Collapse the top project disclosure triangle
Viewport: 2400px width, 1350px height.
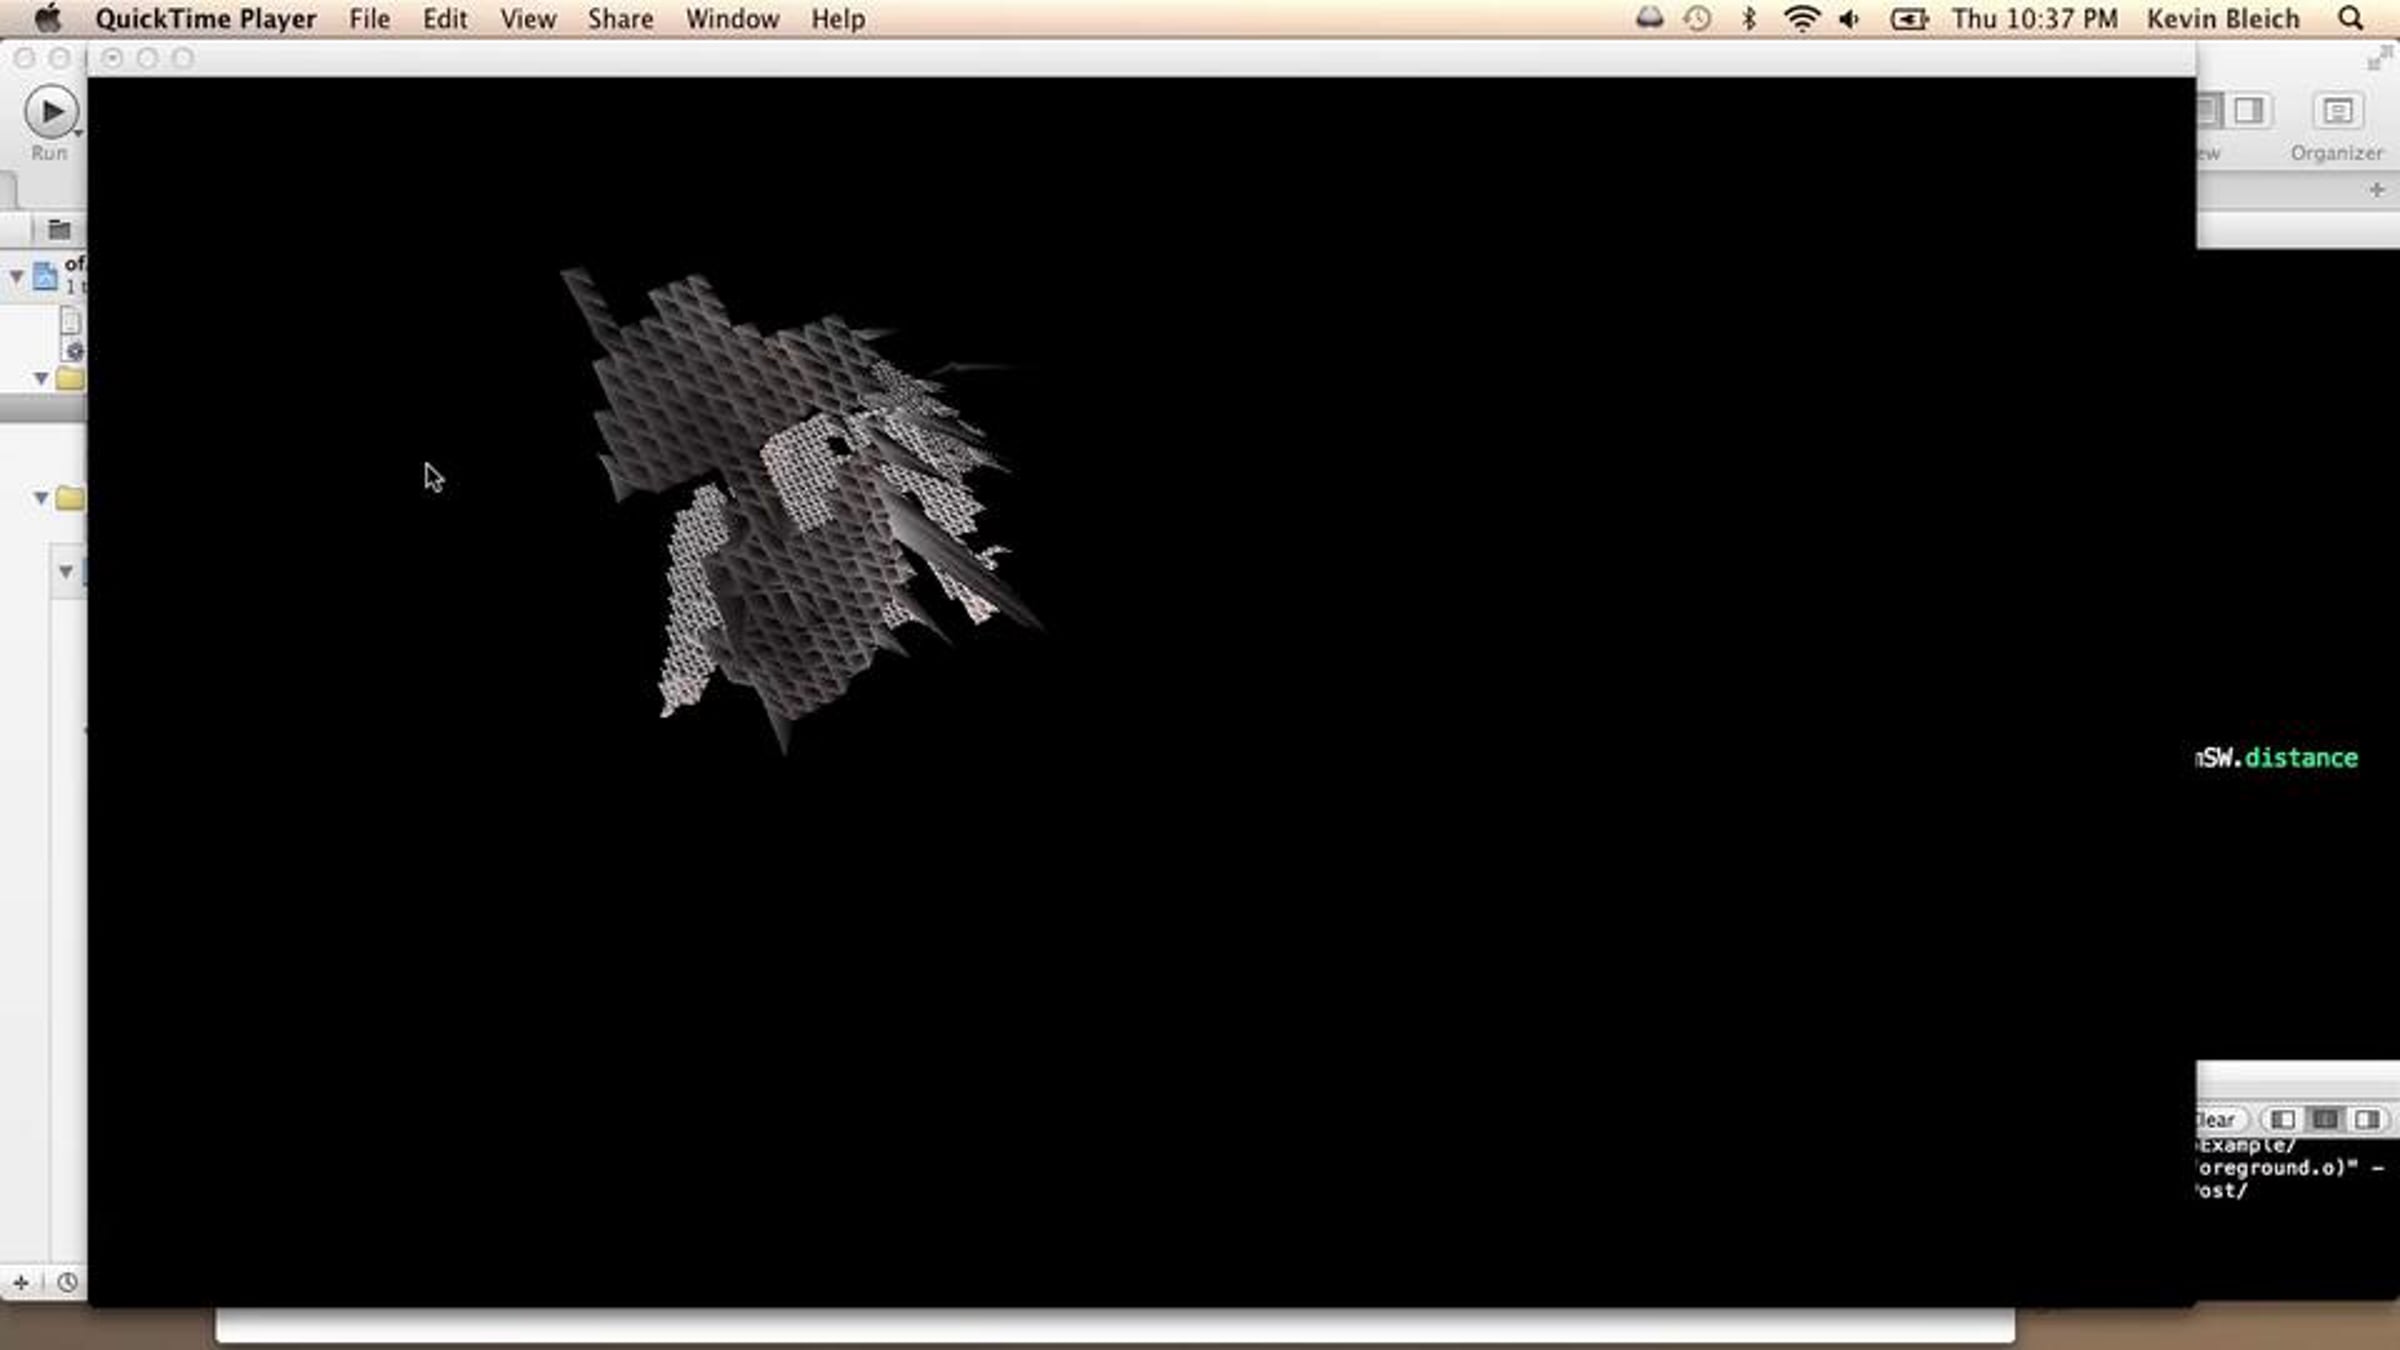pos(17,275)
